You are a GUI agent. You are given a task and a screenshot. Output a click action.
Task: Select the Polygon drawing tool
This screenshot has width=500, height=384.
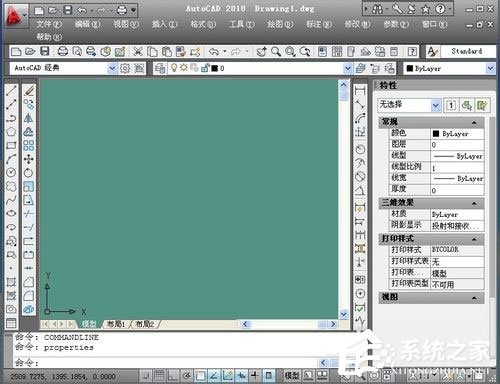[11, 132]
